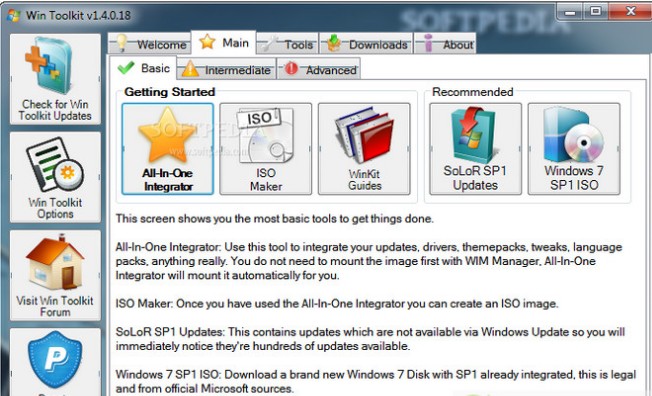Click the PayPal shield donate button
This screenshot has height=396, width=652.
(55, 362)
